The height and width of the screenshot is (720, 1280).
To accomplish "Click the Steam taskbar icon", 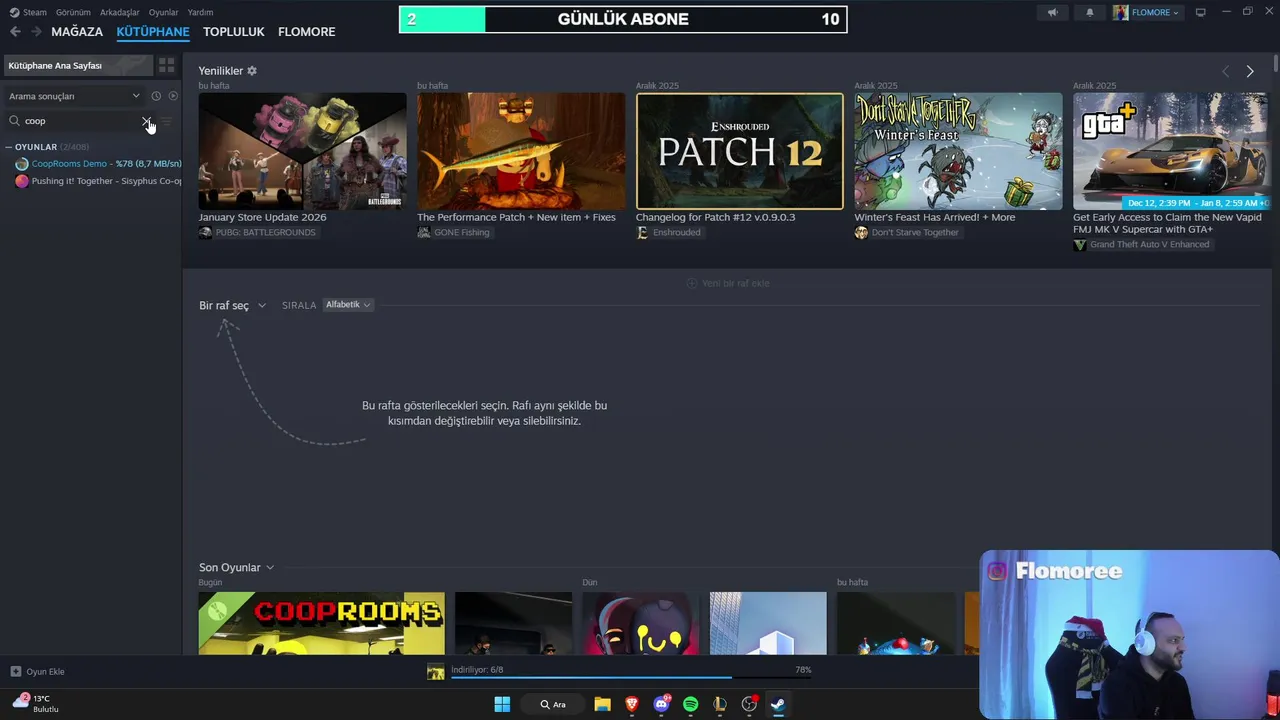I will (777, 704).
